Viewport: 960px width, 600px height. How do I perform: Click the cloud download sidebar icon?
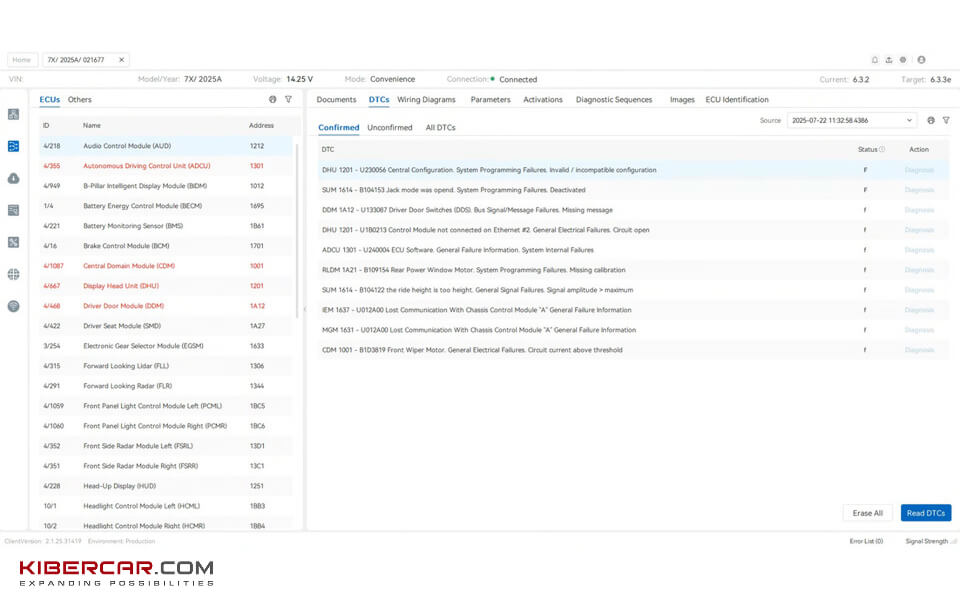click(x=13, y=178)
